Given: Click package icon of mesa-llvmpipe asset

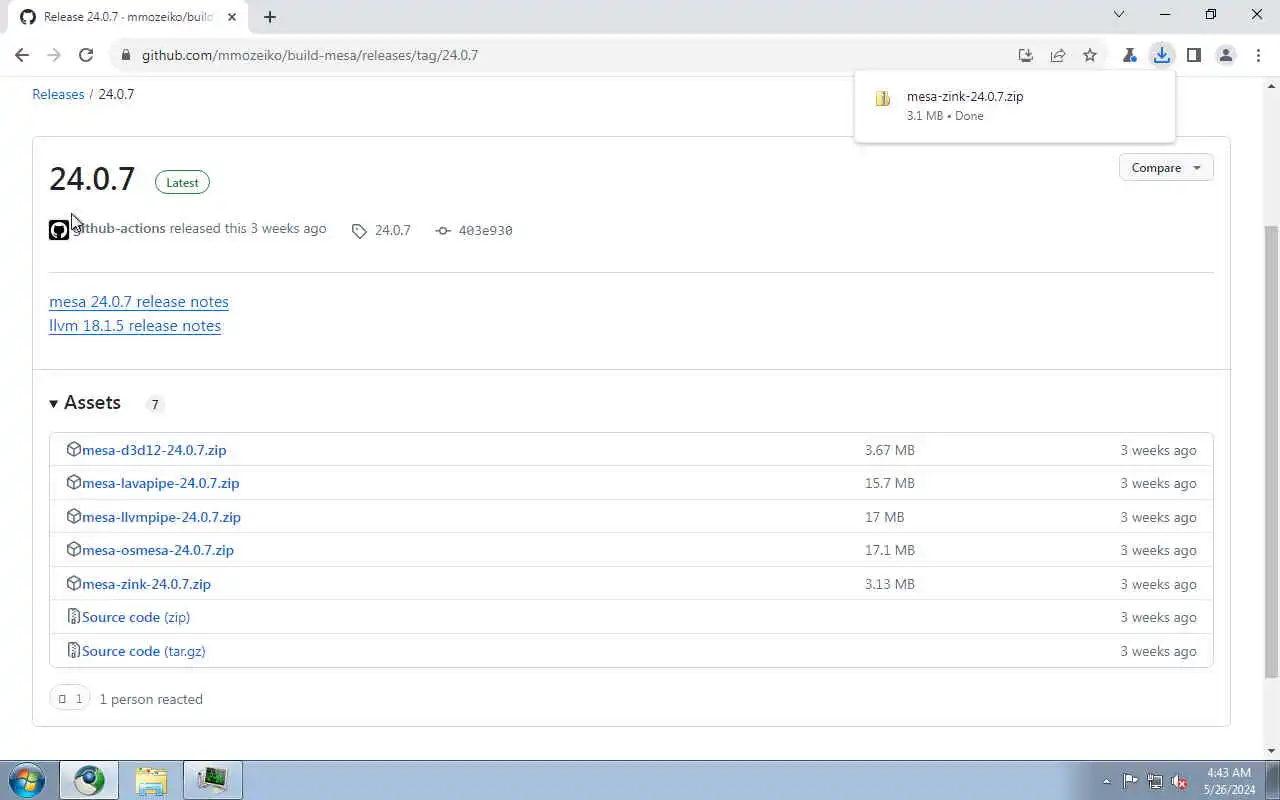Looking at the screenshot, I should [x=73, y=516].
